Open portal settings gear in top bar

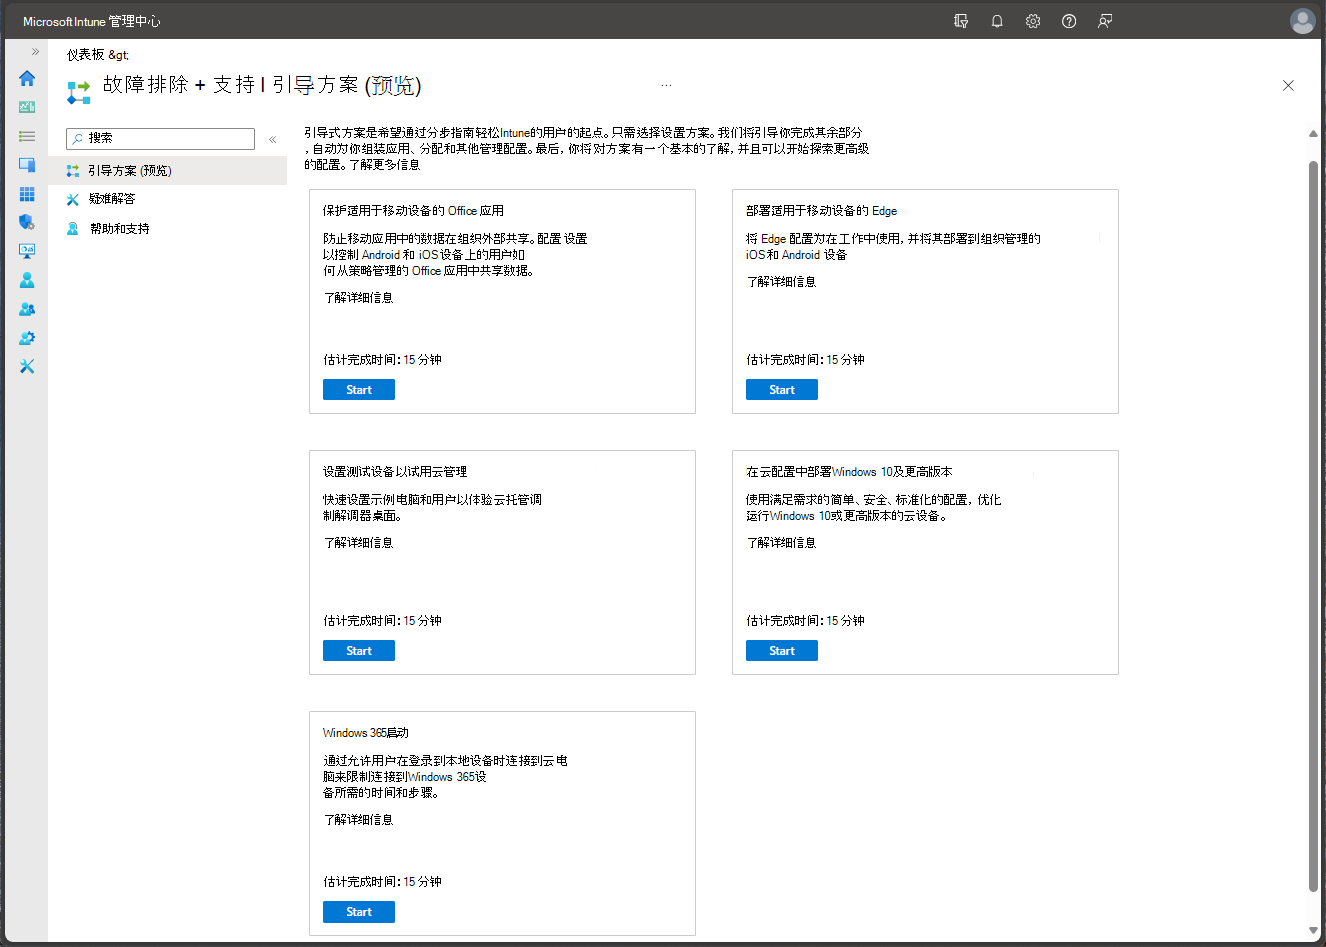click(1033, 21)
